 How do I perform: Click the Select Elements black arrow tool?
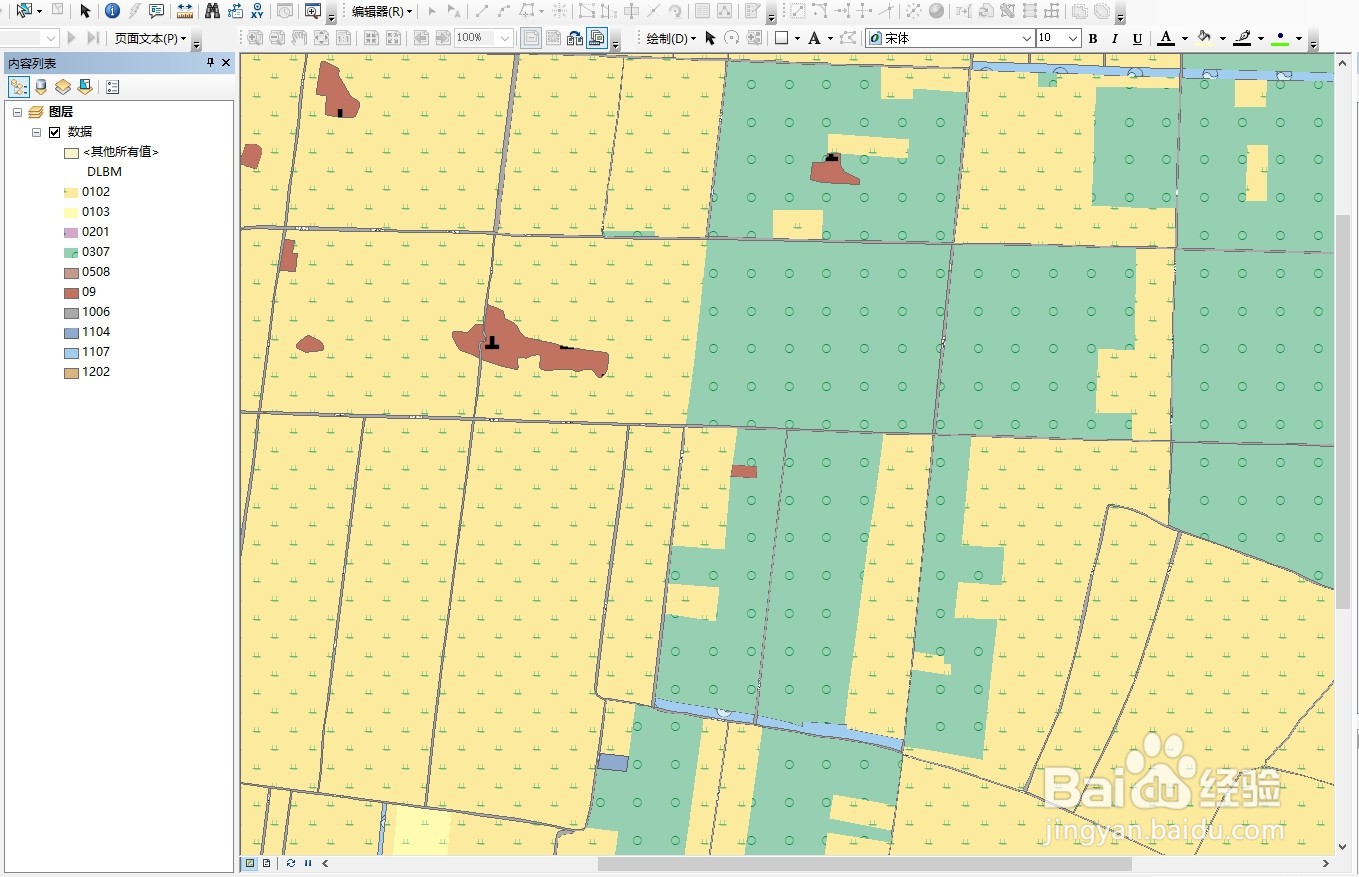tap(85, 11)
